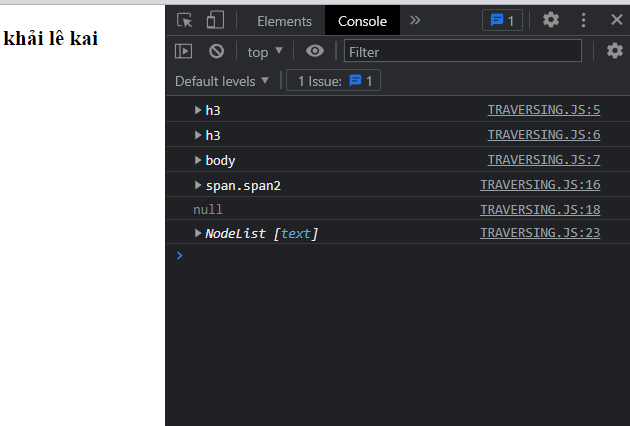630x426 pixels.
Task: Open the TRAVERSING.JS:23 source link
Action: tap(540, 233)
